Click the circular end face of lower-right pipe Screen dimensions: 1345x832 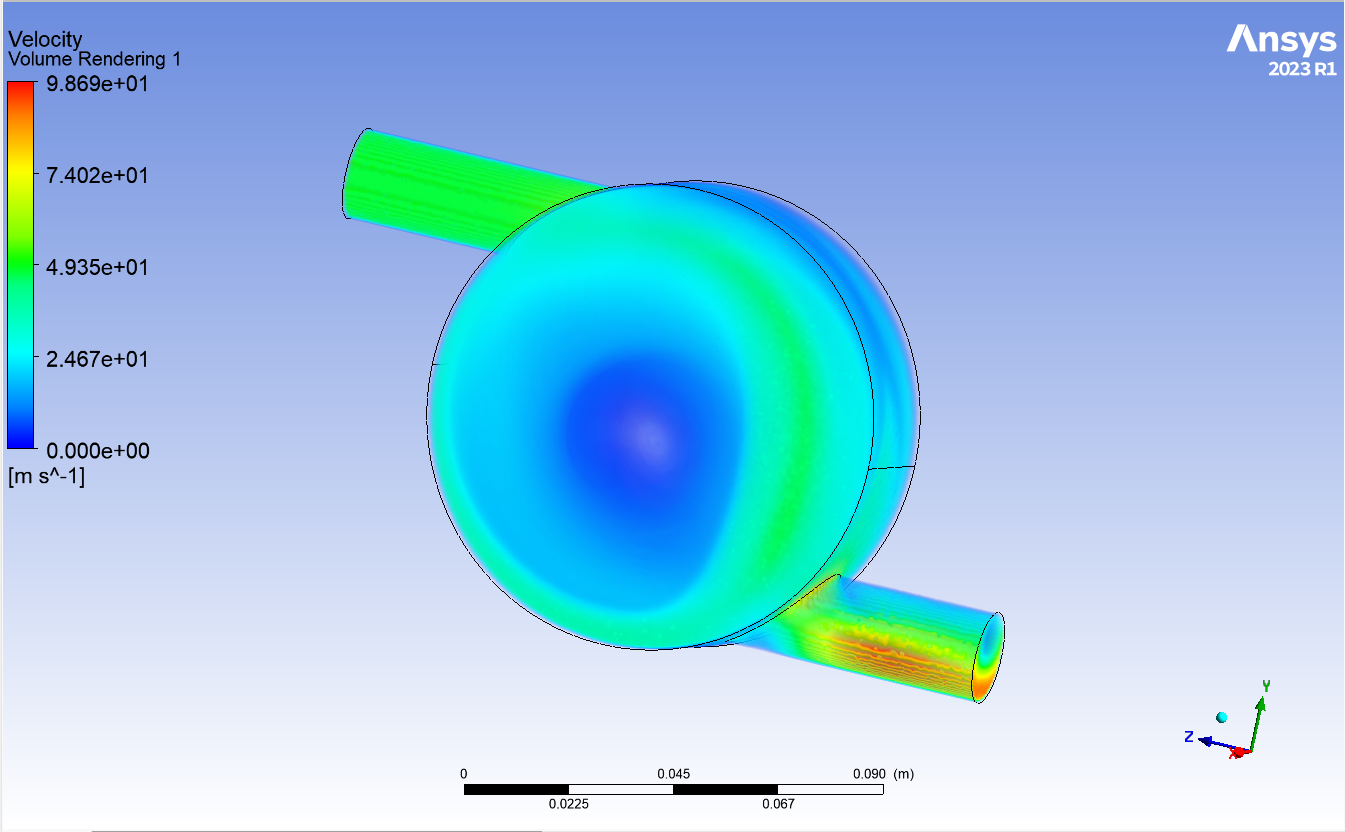(x=989, y=658)
